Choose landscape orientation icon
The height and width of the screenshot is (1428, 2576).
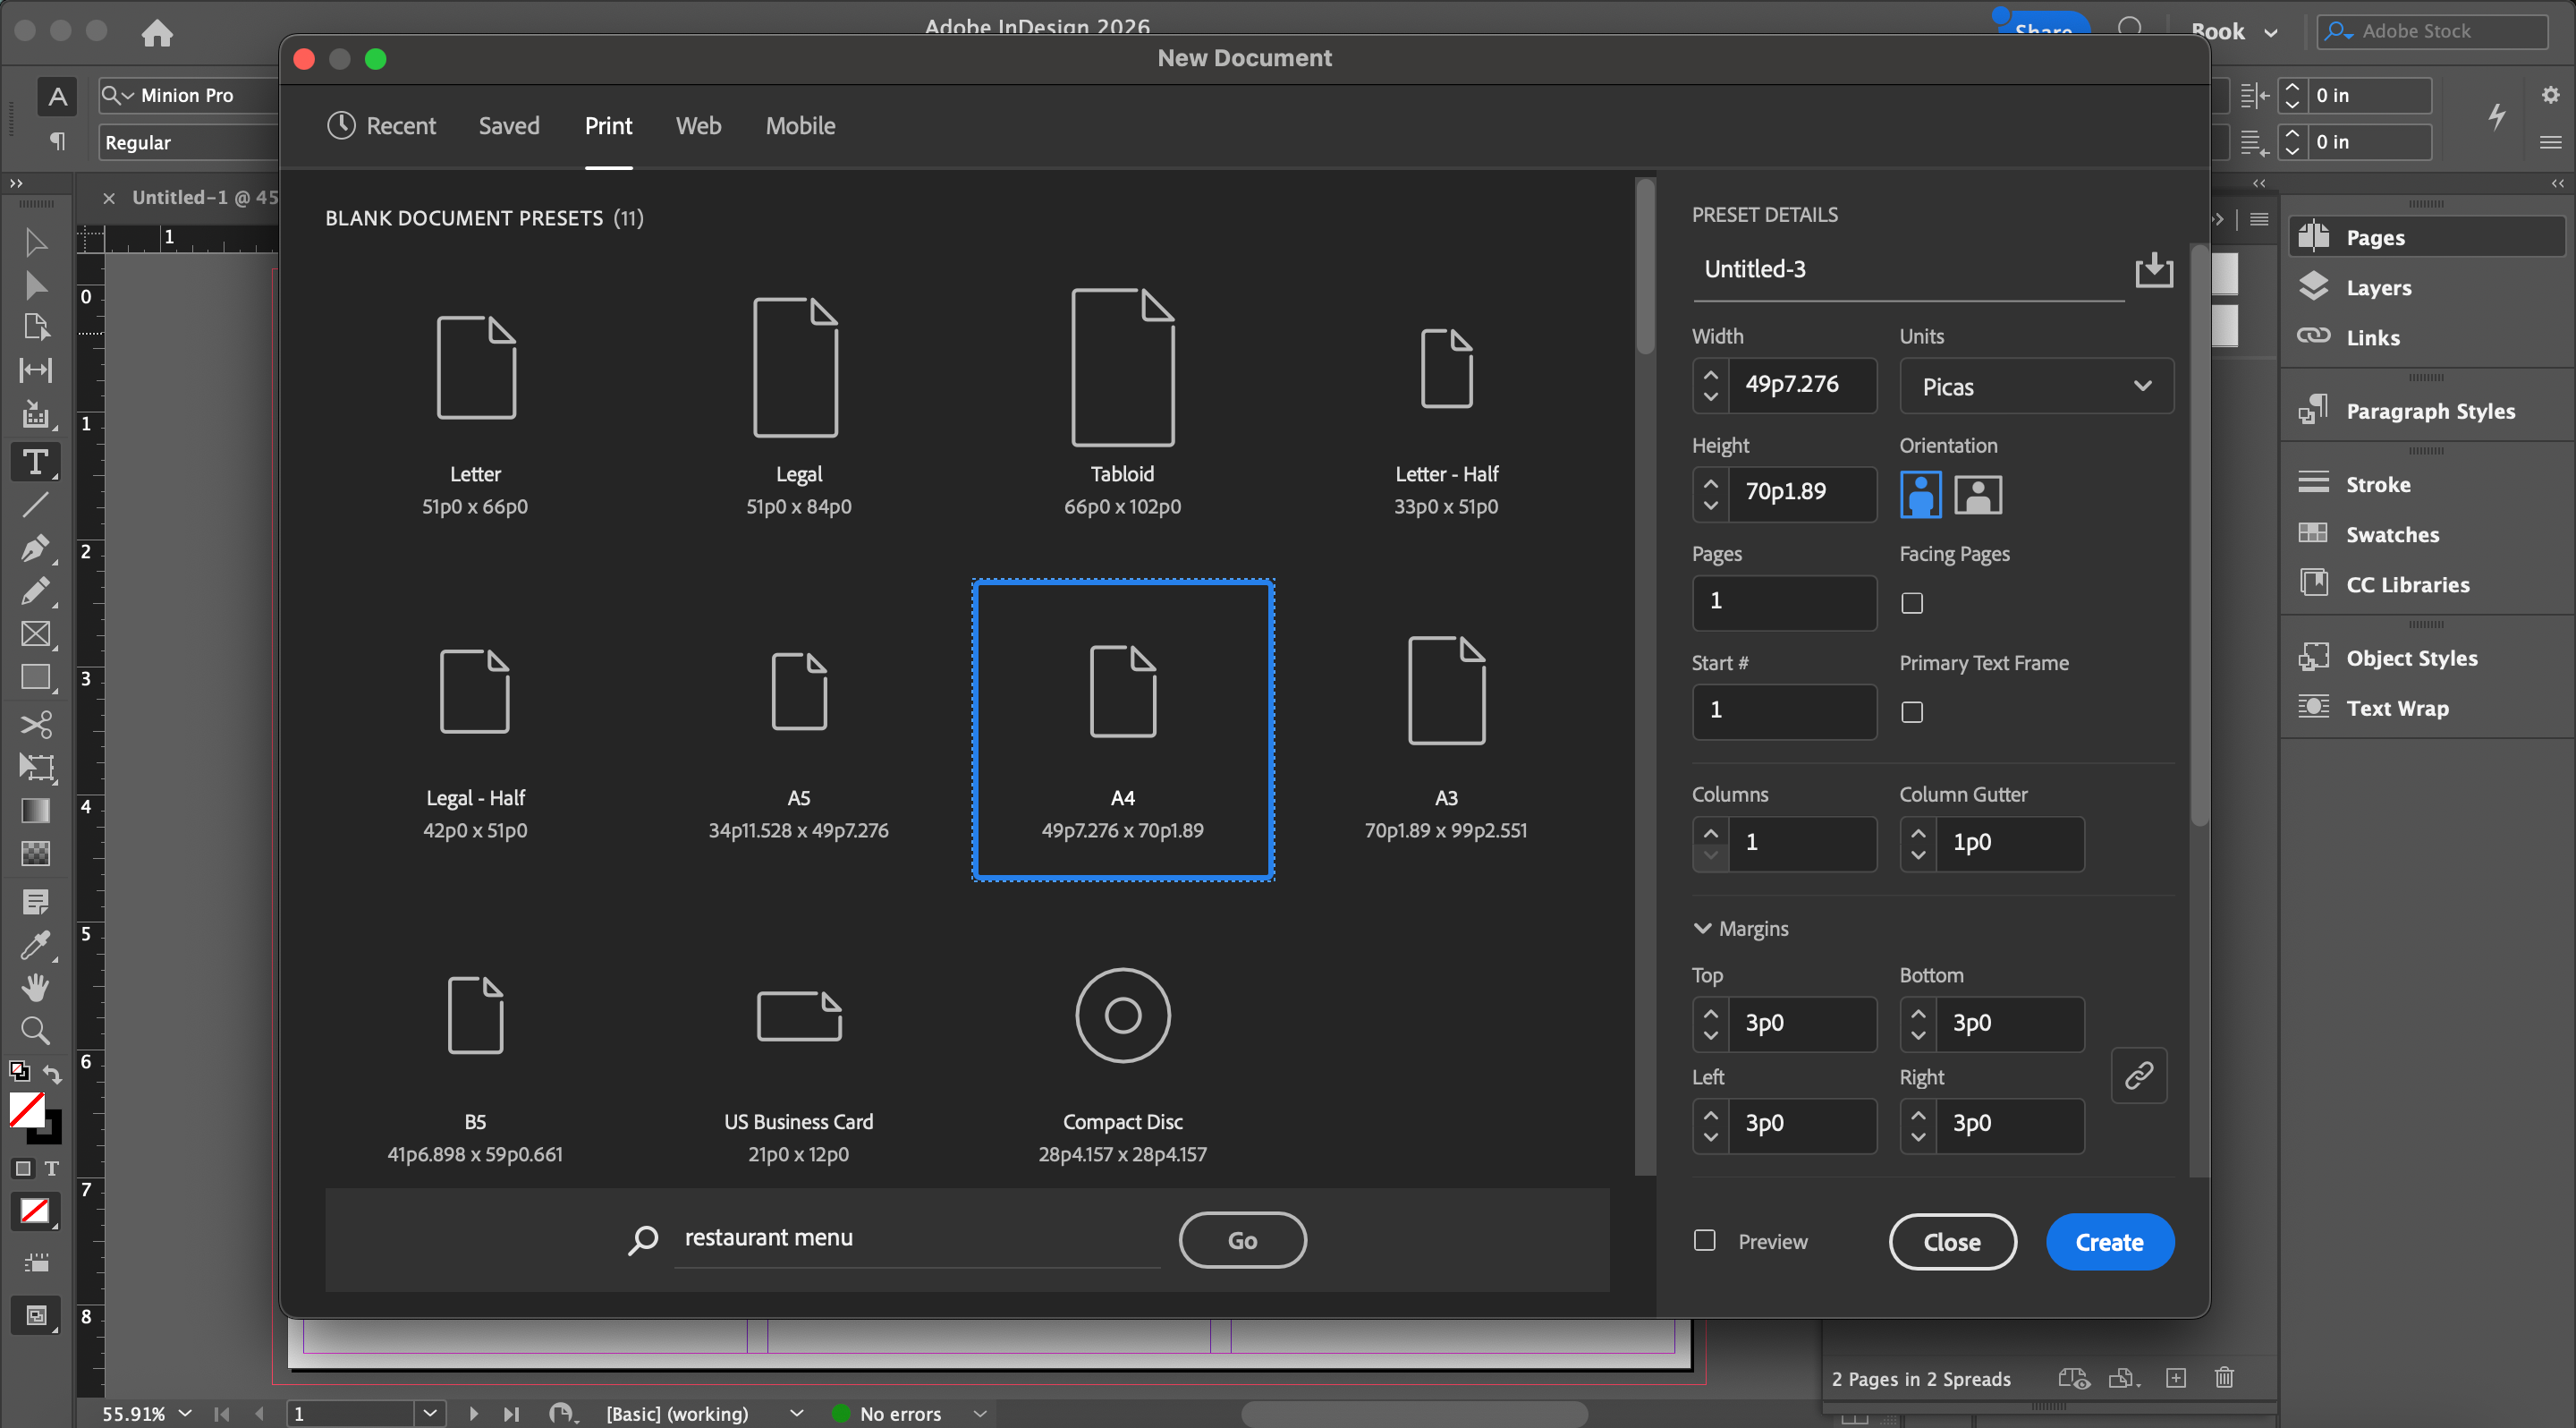pyautogui.click(x=1977, y=494)
